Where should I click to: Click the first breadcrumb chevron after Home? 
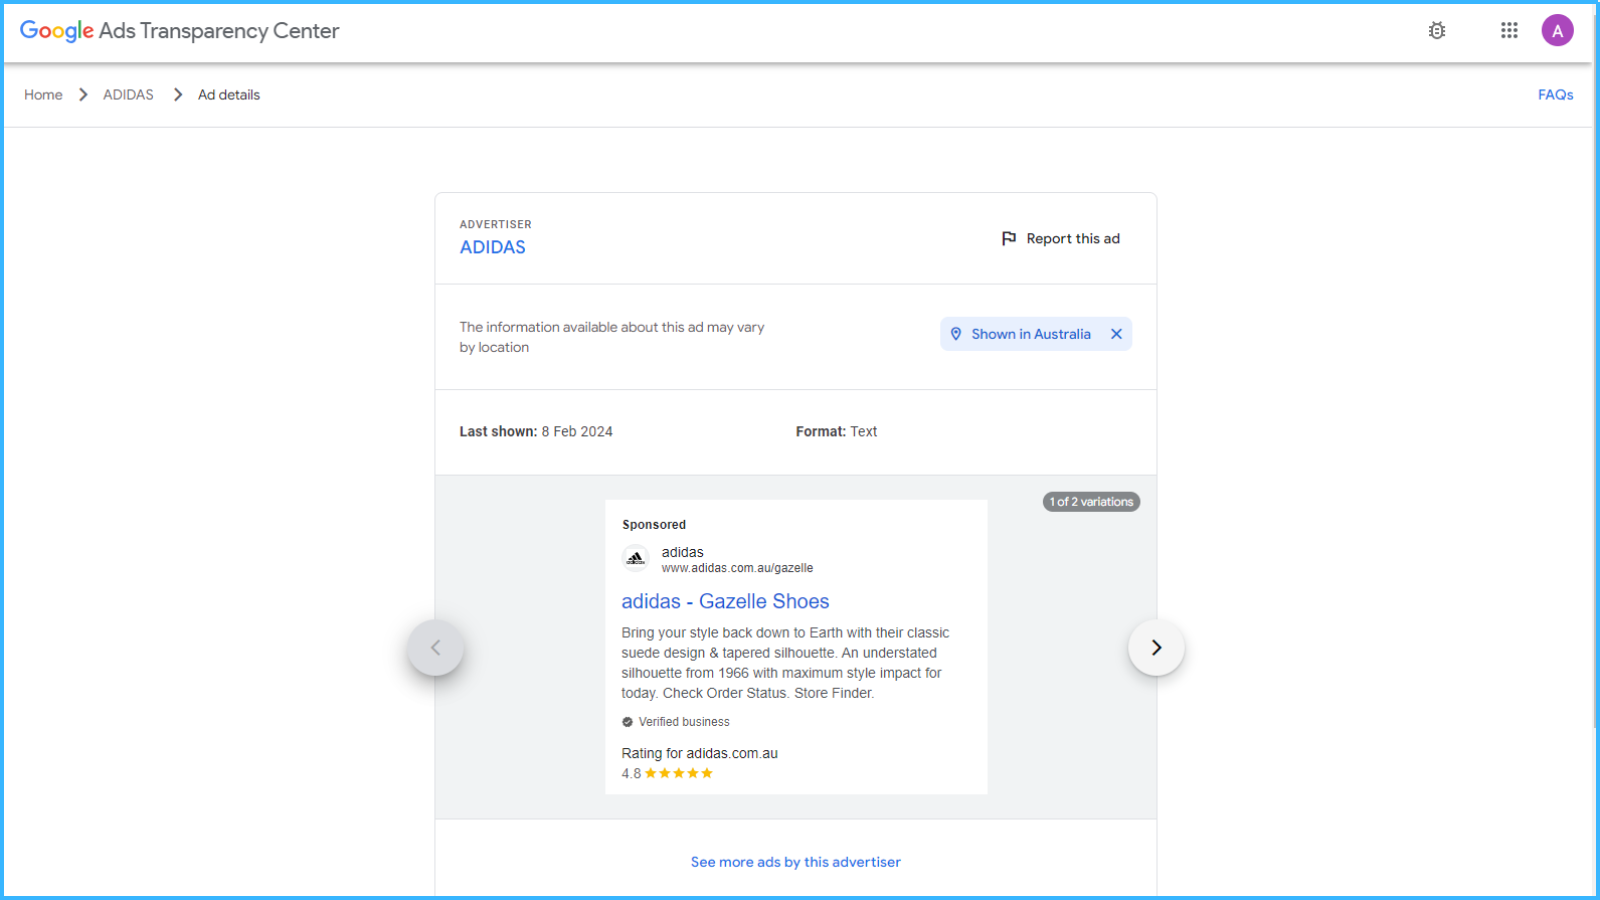(83, 95)
